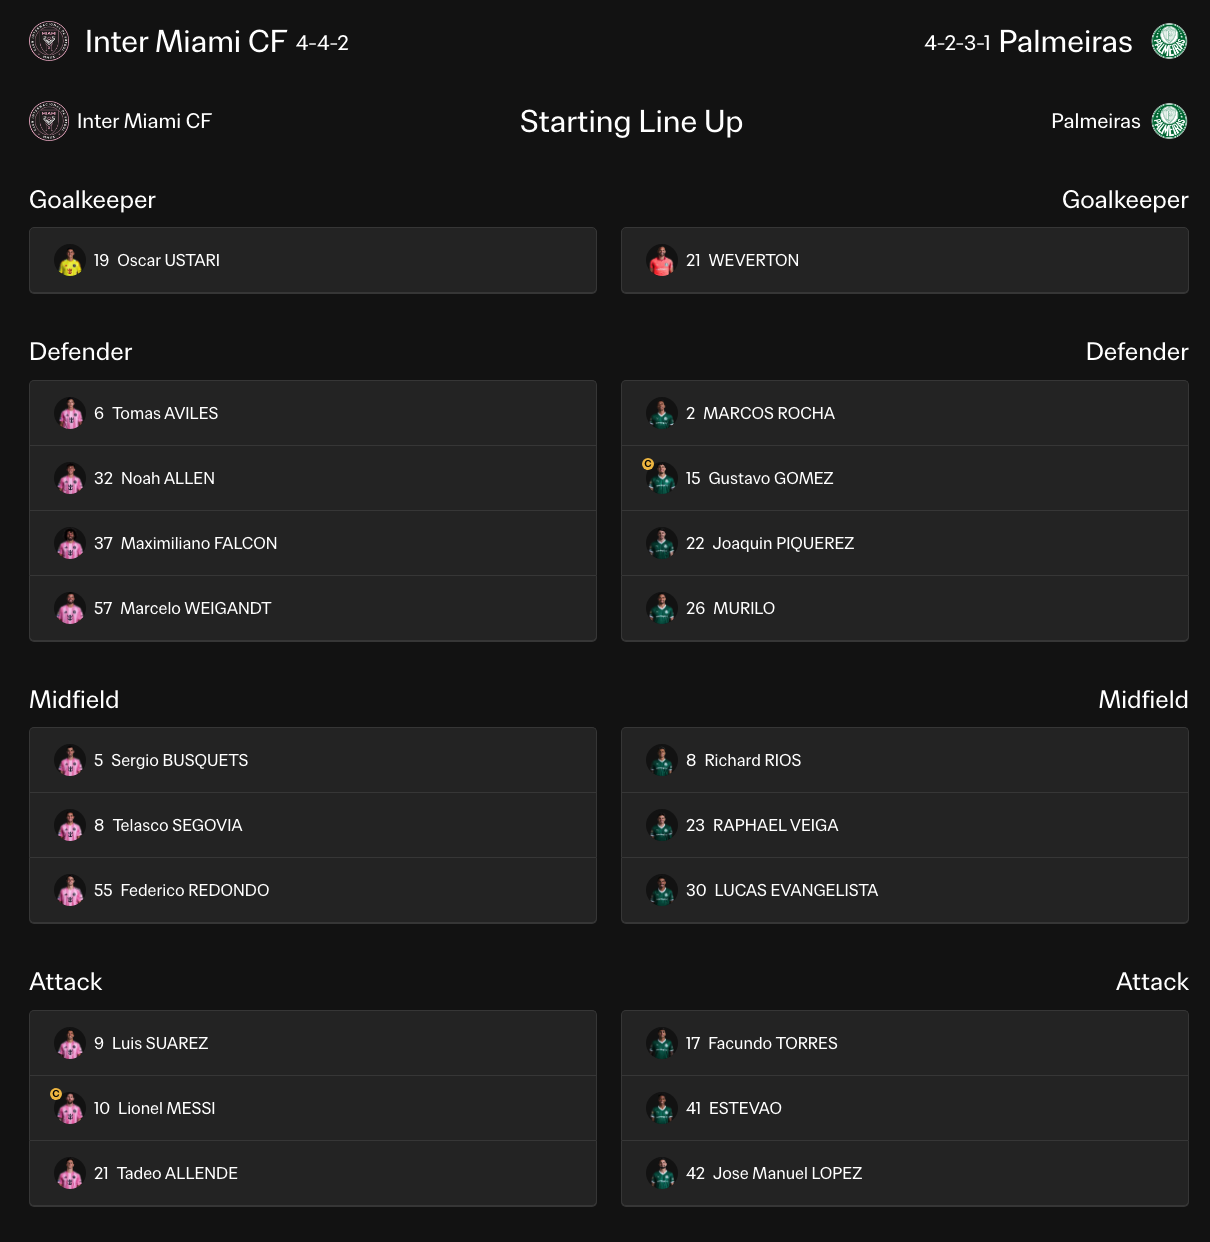Select Jose Manuel LOPEZ entry
1210x1242 pixels.
(905, 1173)
